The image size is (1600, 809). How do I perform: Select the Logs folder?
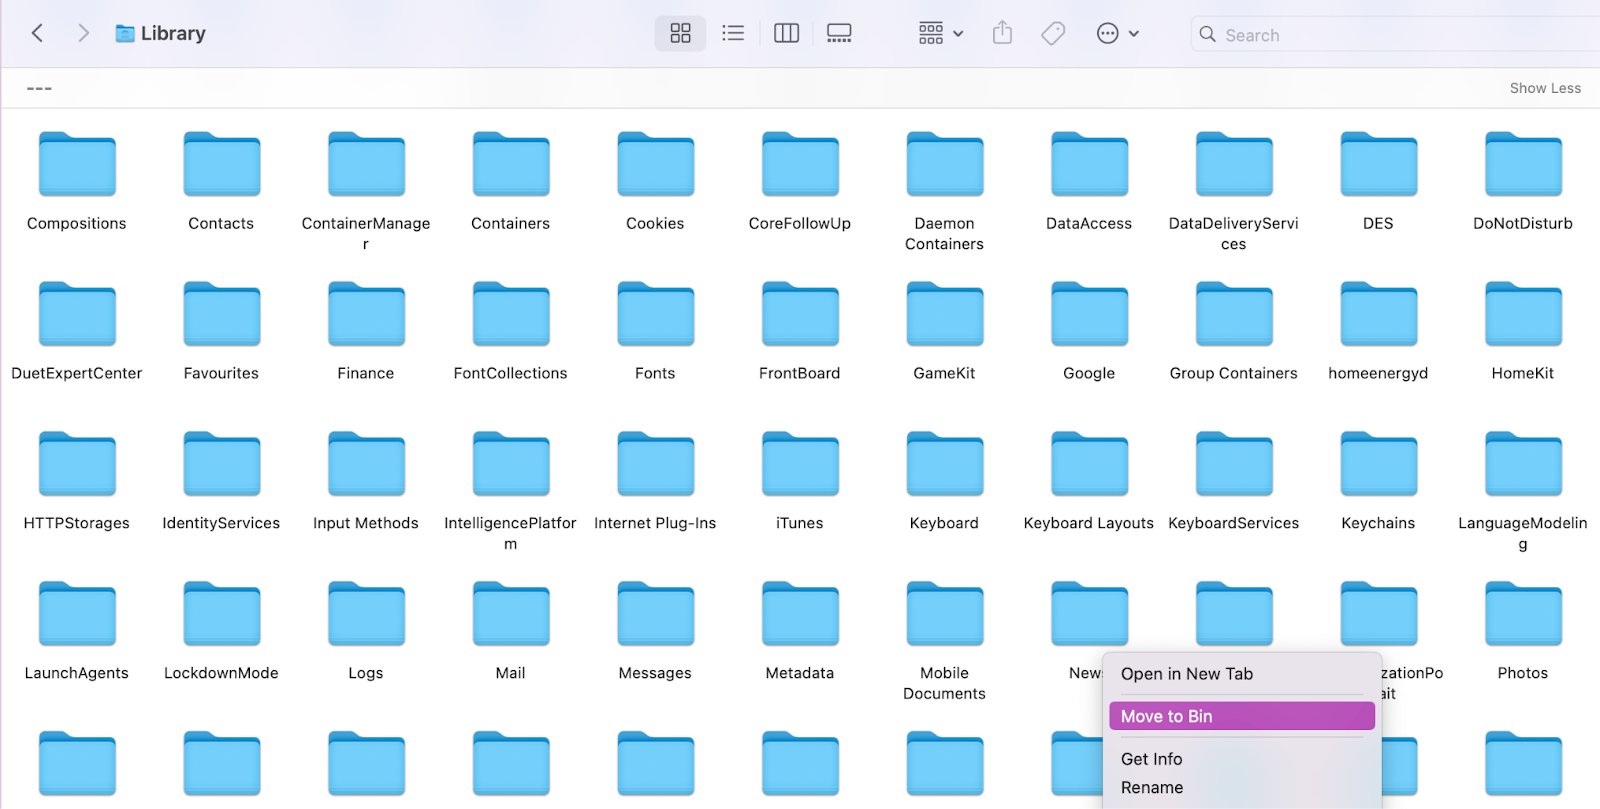(366, 615)
